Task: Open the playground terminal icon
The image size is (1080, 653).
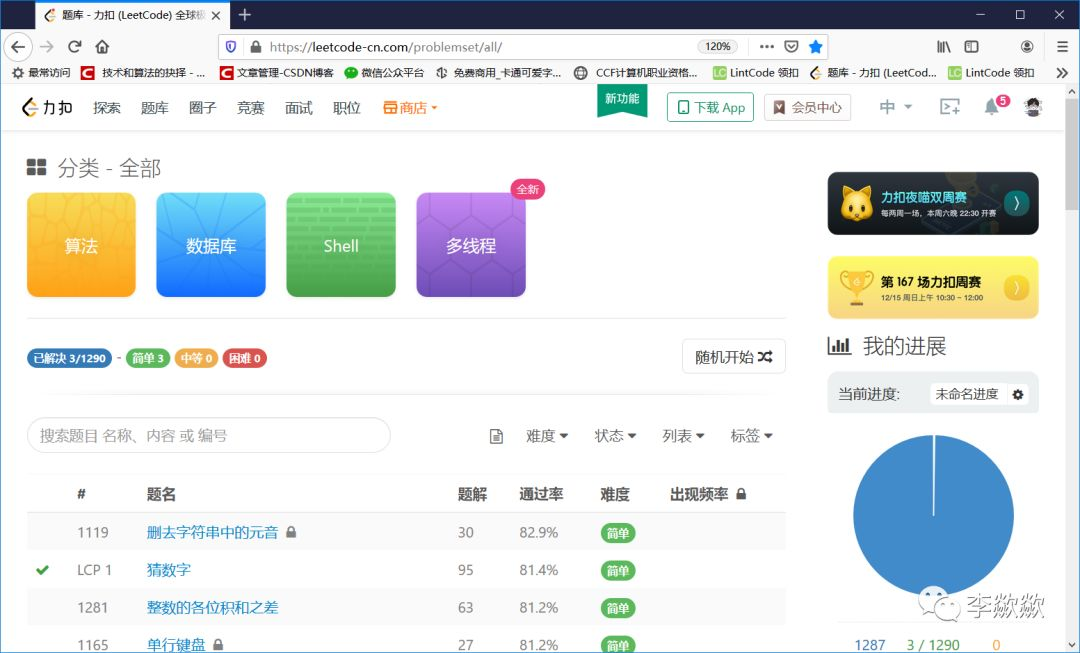Action: click(950, 107)
